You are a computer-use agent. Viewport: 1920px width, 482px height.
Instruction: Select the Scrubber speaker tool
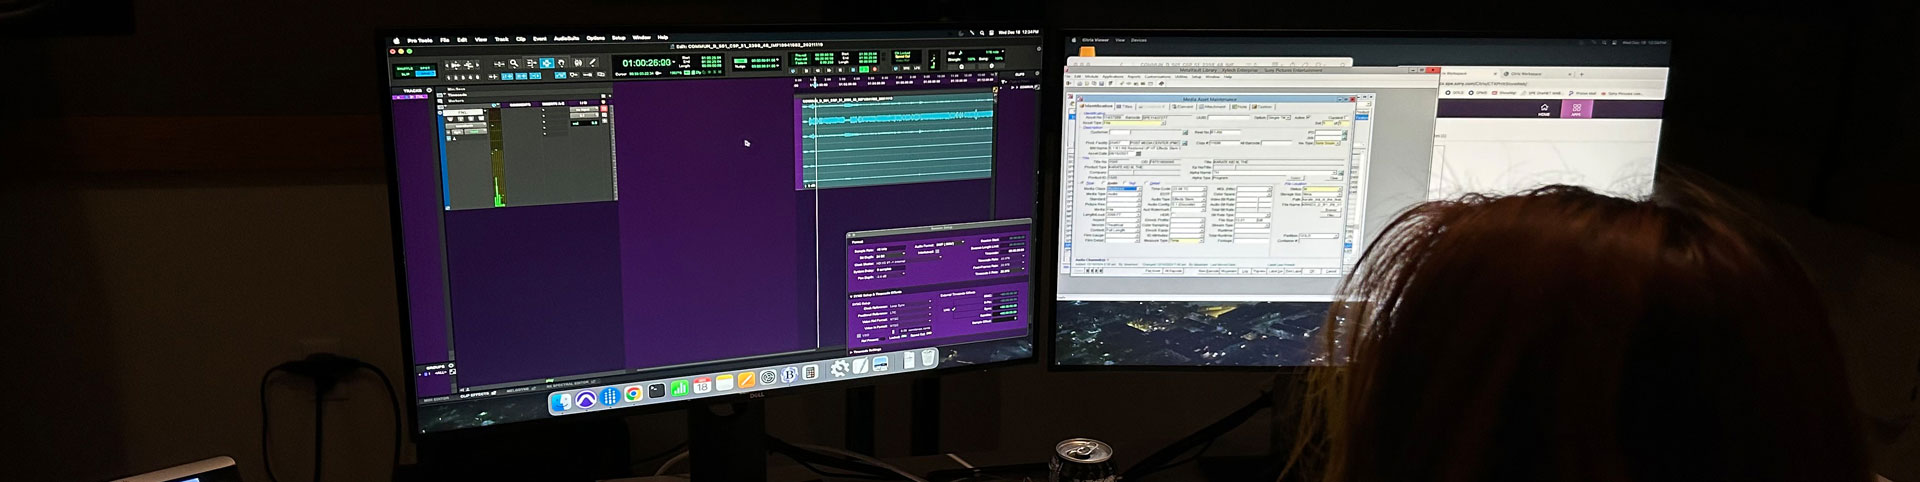pyautogui.click(x=578, y=63)
